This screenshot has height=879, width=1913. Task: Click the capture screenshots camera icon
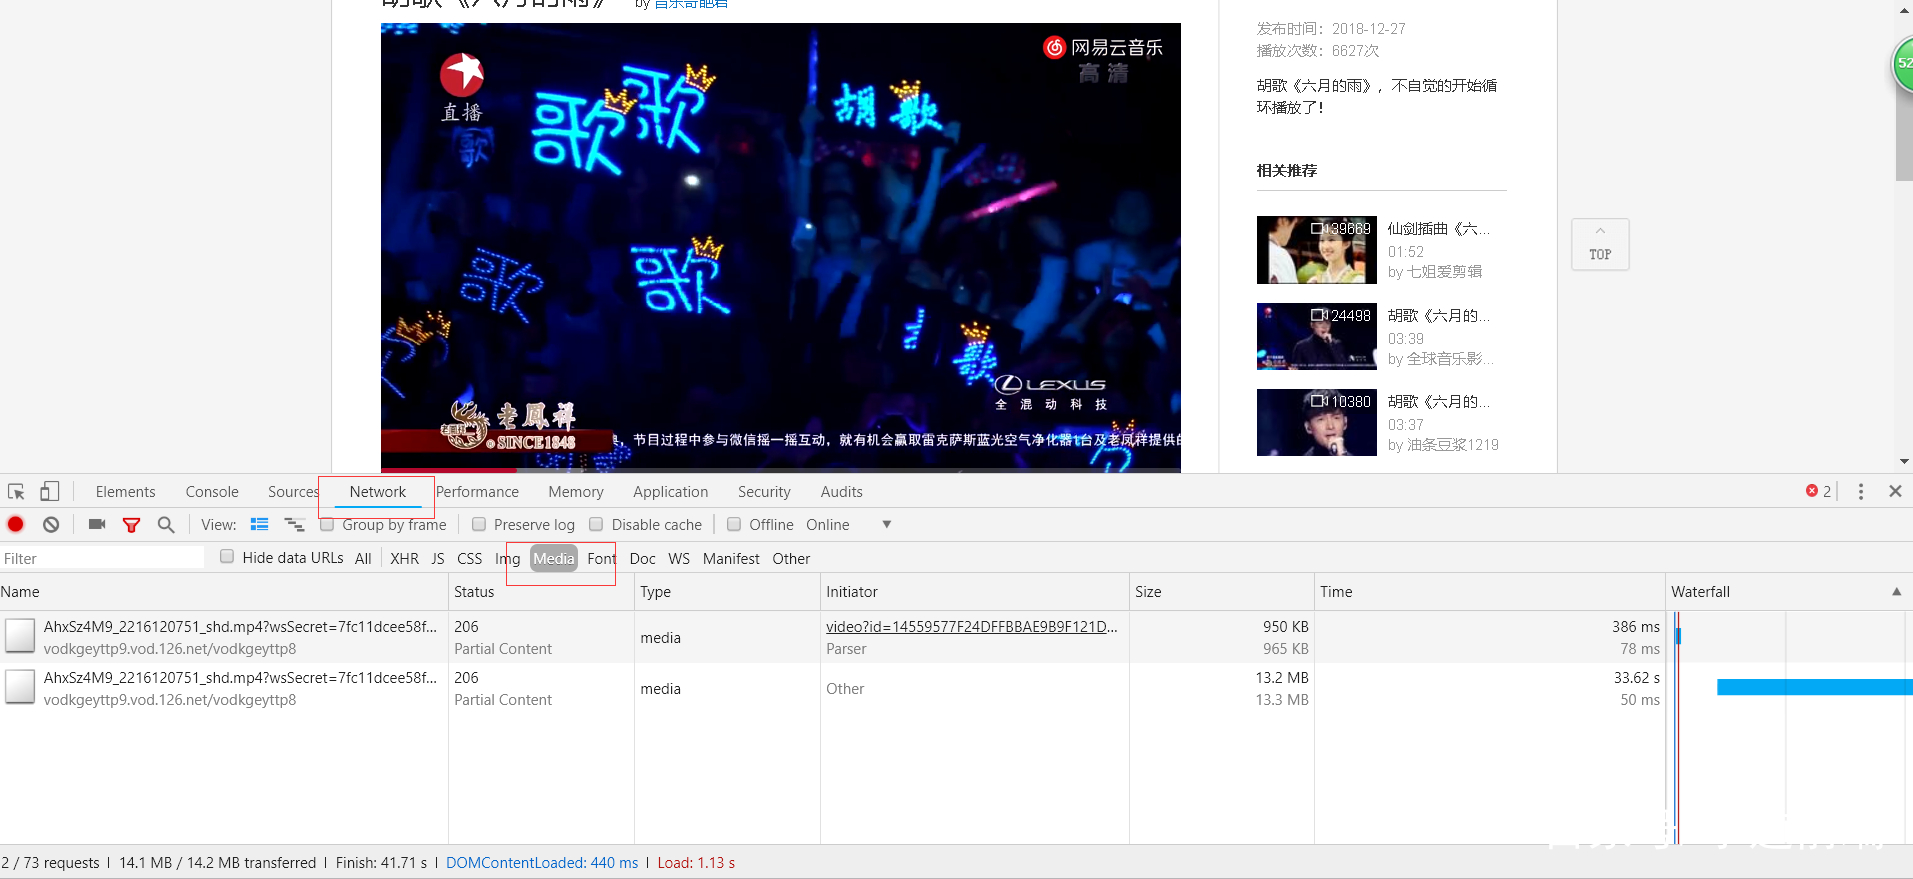[97, 525]
